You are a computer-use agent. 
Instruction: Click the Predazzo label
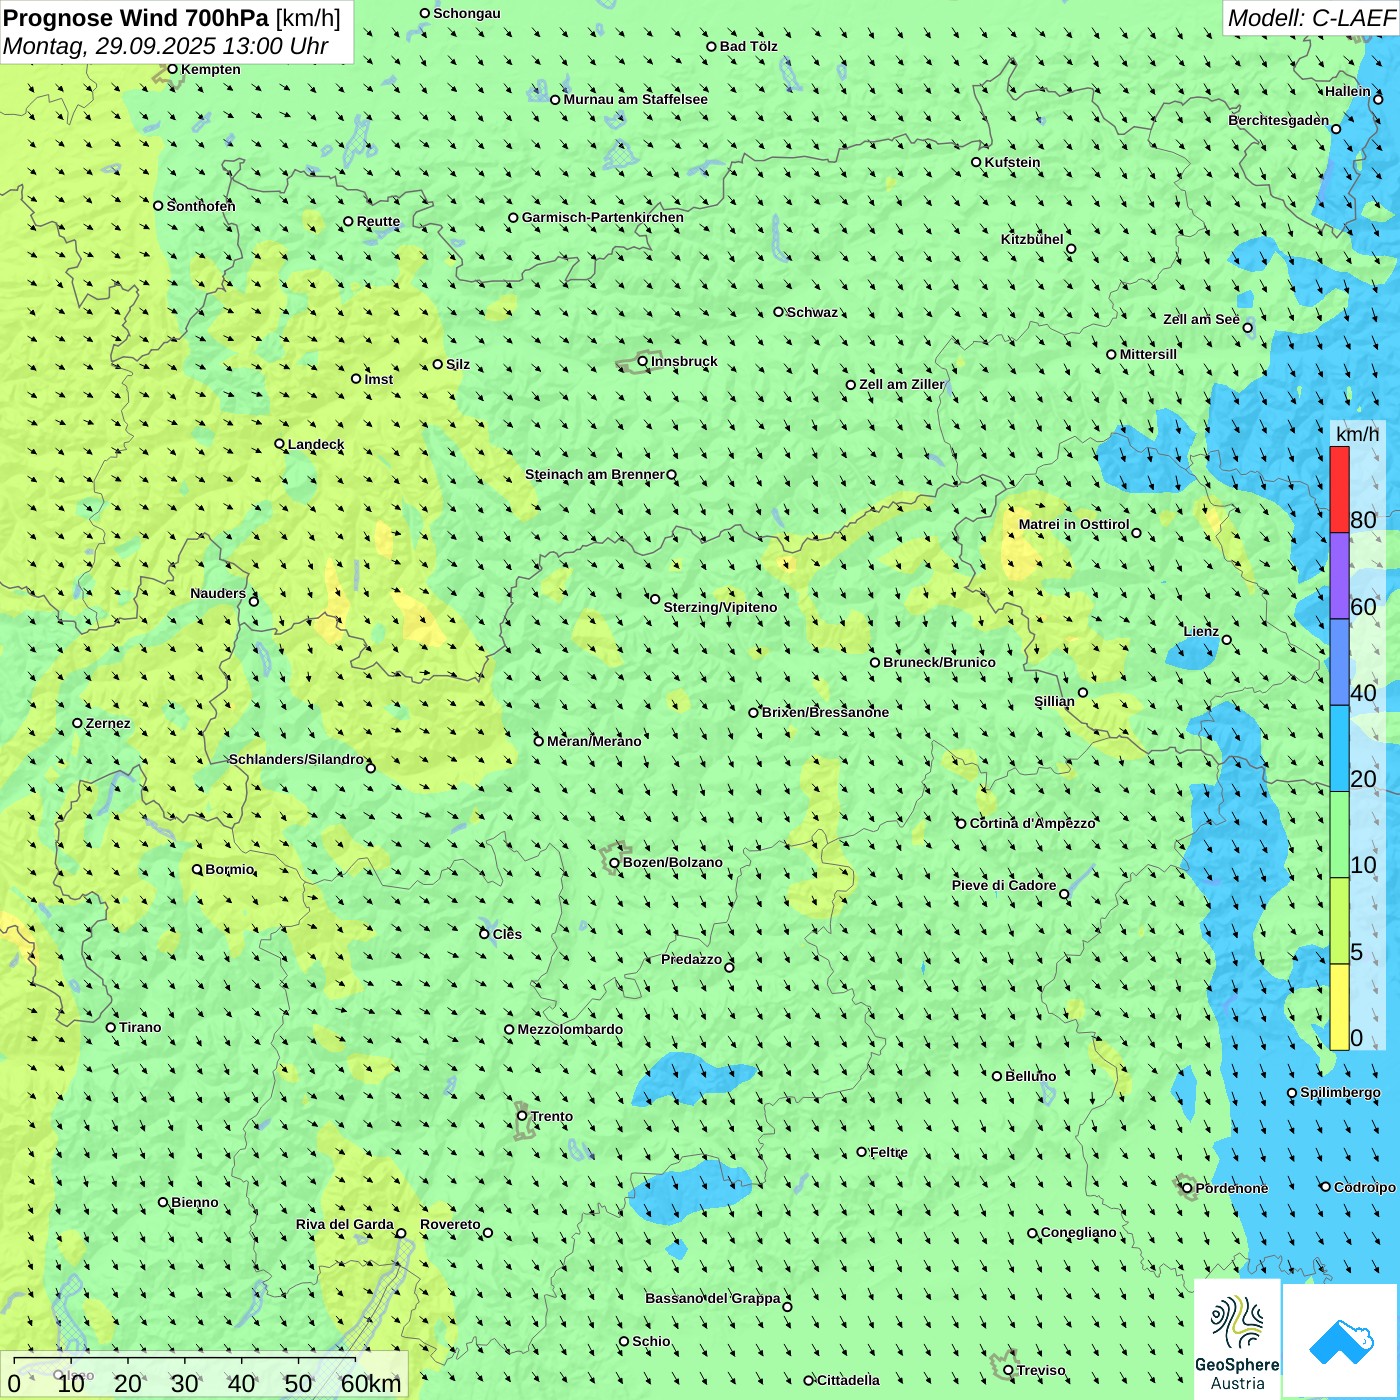click(x=691, y=959)
